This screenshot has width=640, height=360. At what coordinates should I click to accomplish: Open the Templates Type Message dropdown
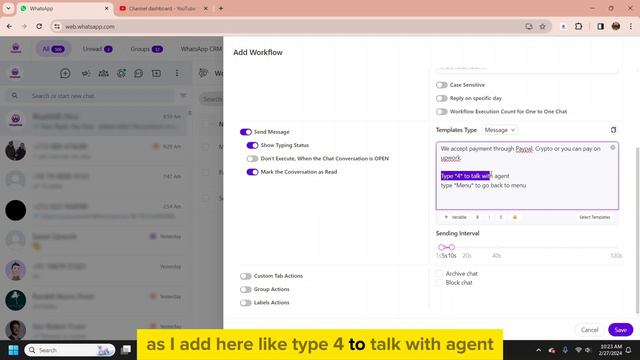pos(500,130)
